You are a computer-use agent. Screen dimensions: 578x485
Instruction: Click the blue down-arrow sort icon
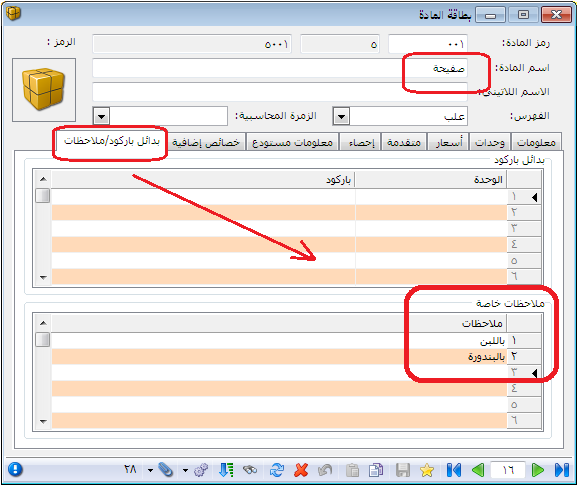tap(226, 470)
